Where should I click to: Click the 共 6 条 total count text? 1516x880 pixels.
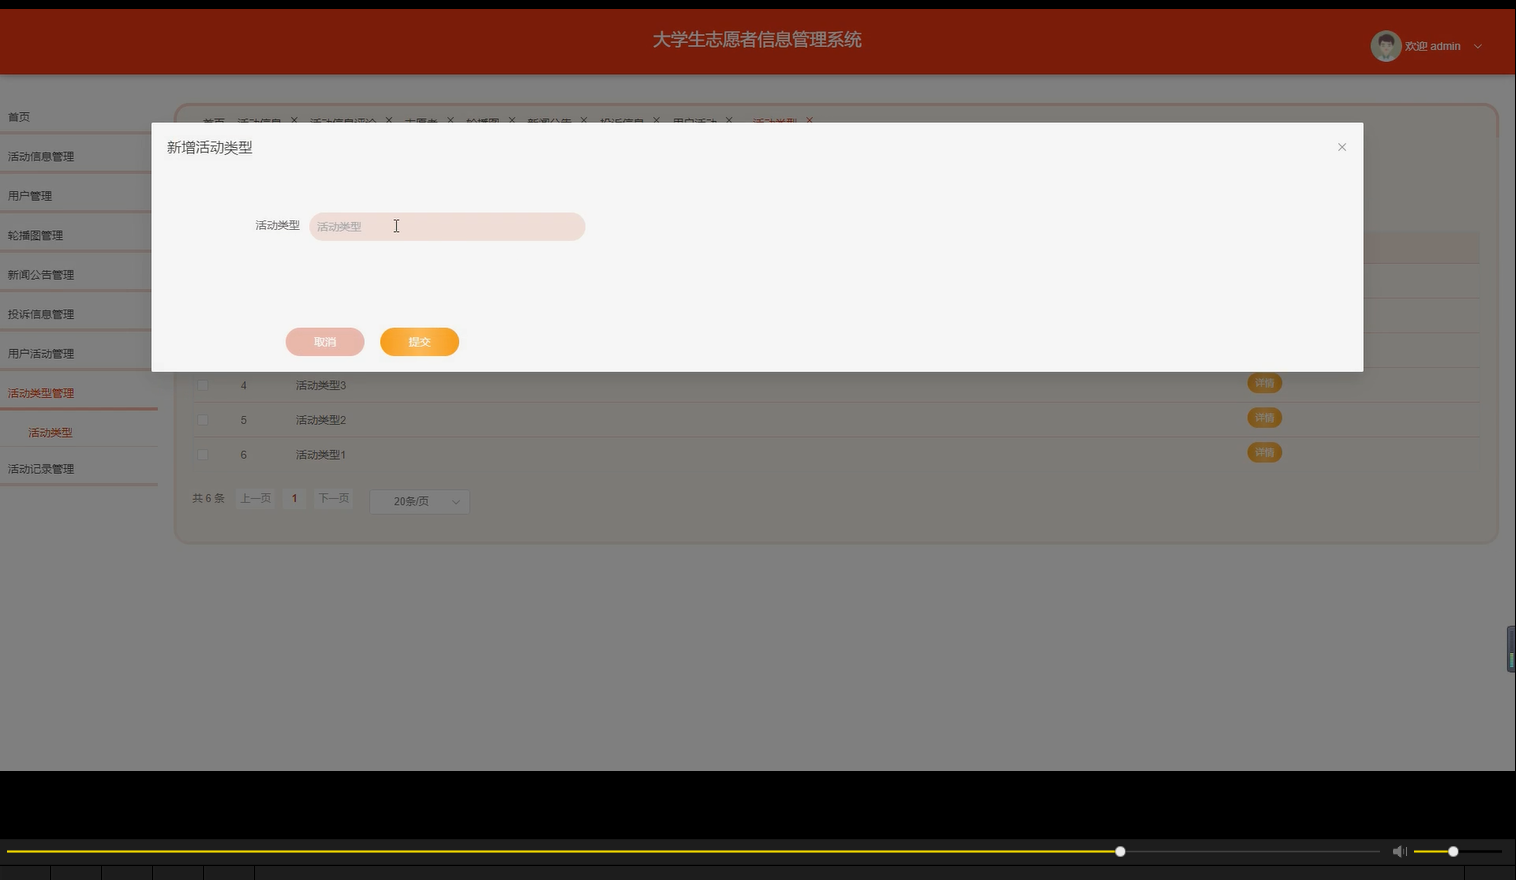208,498
